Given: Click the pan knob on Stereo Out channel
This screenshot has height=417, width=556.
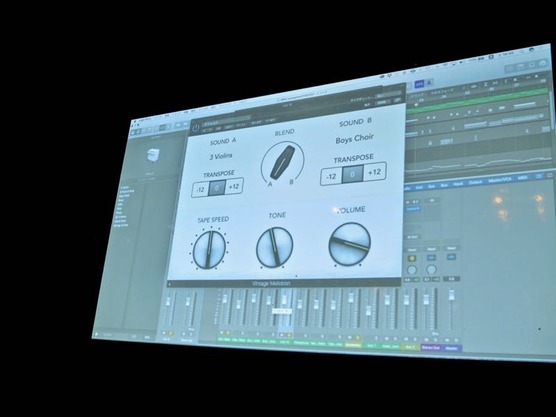Looking at the screenshot, I should click(431, 269).
